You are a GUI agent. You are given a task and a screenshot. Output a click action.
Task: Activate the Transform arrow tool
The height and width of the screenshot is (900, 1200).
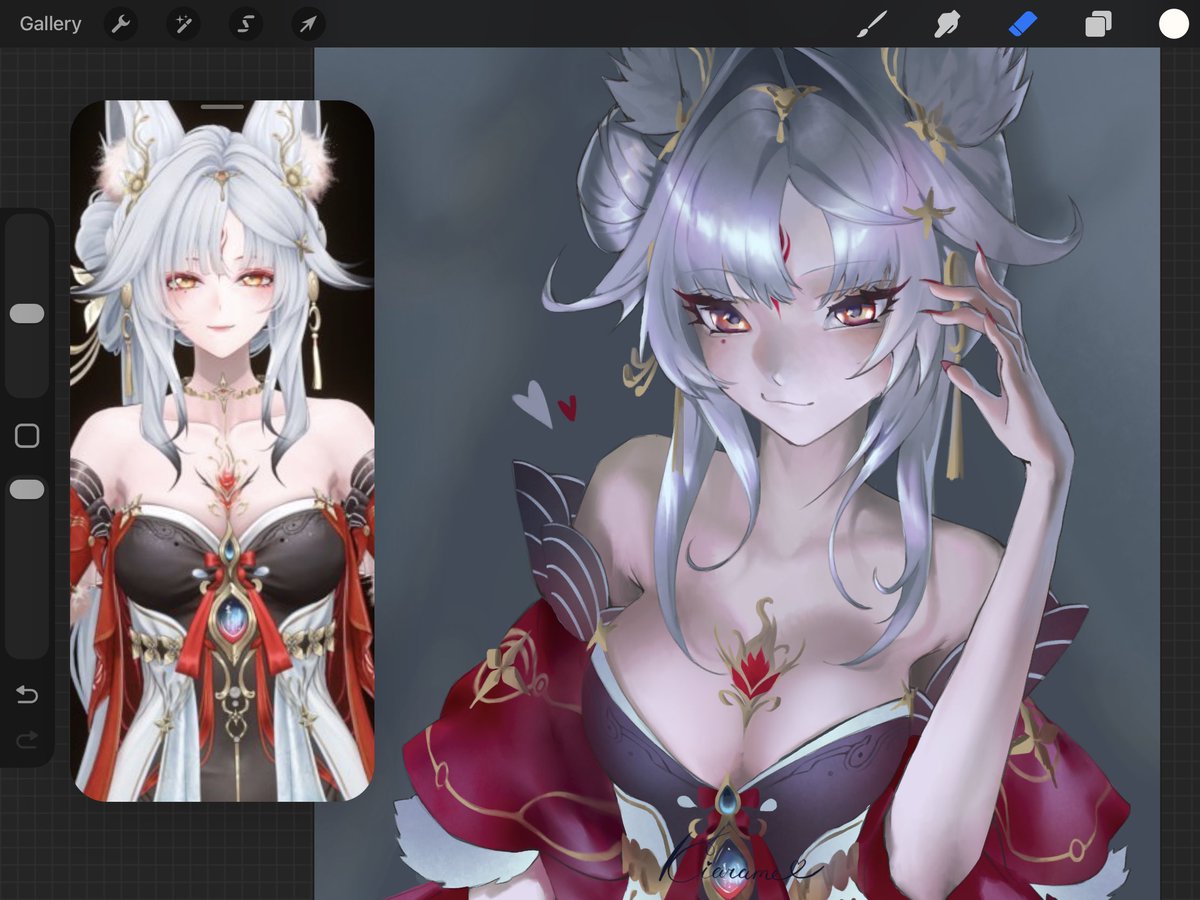coord(308,24)
